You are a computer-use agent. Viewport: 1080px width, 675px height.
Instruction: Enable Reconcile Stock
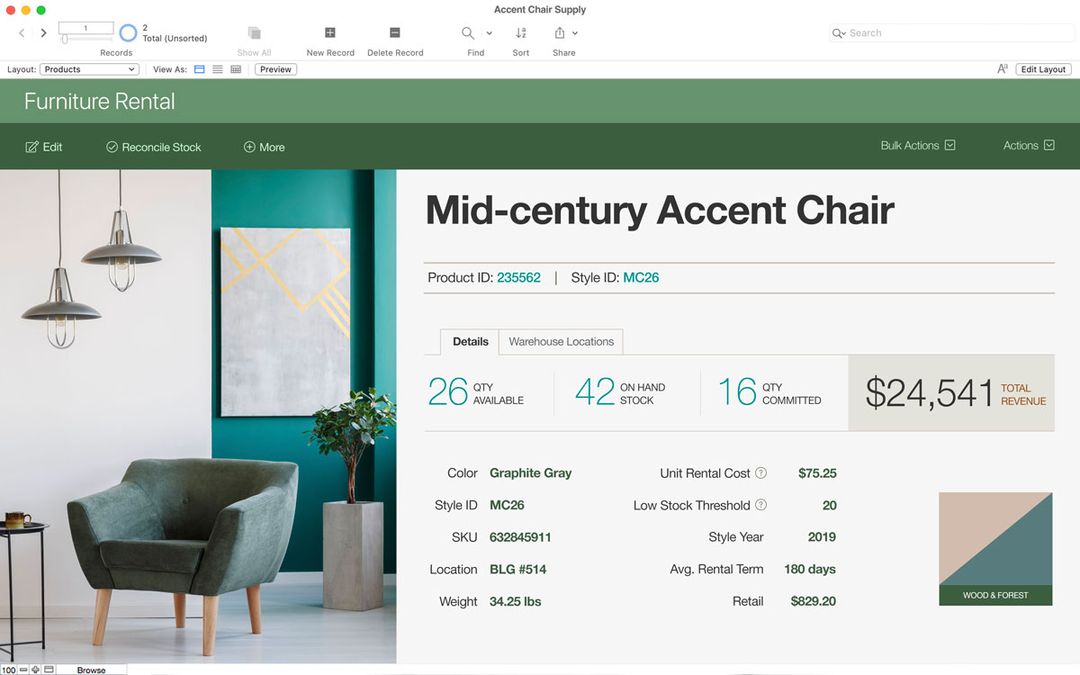[153, 146]
